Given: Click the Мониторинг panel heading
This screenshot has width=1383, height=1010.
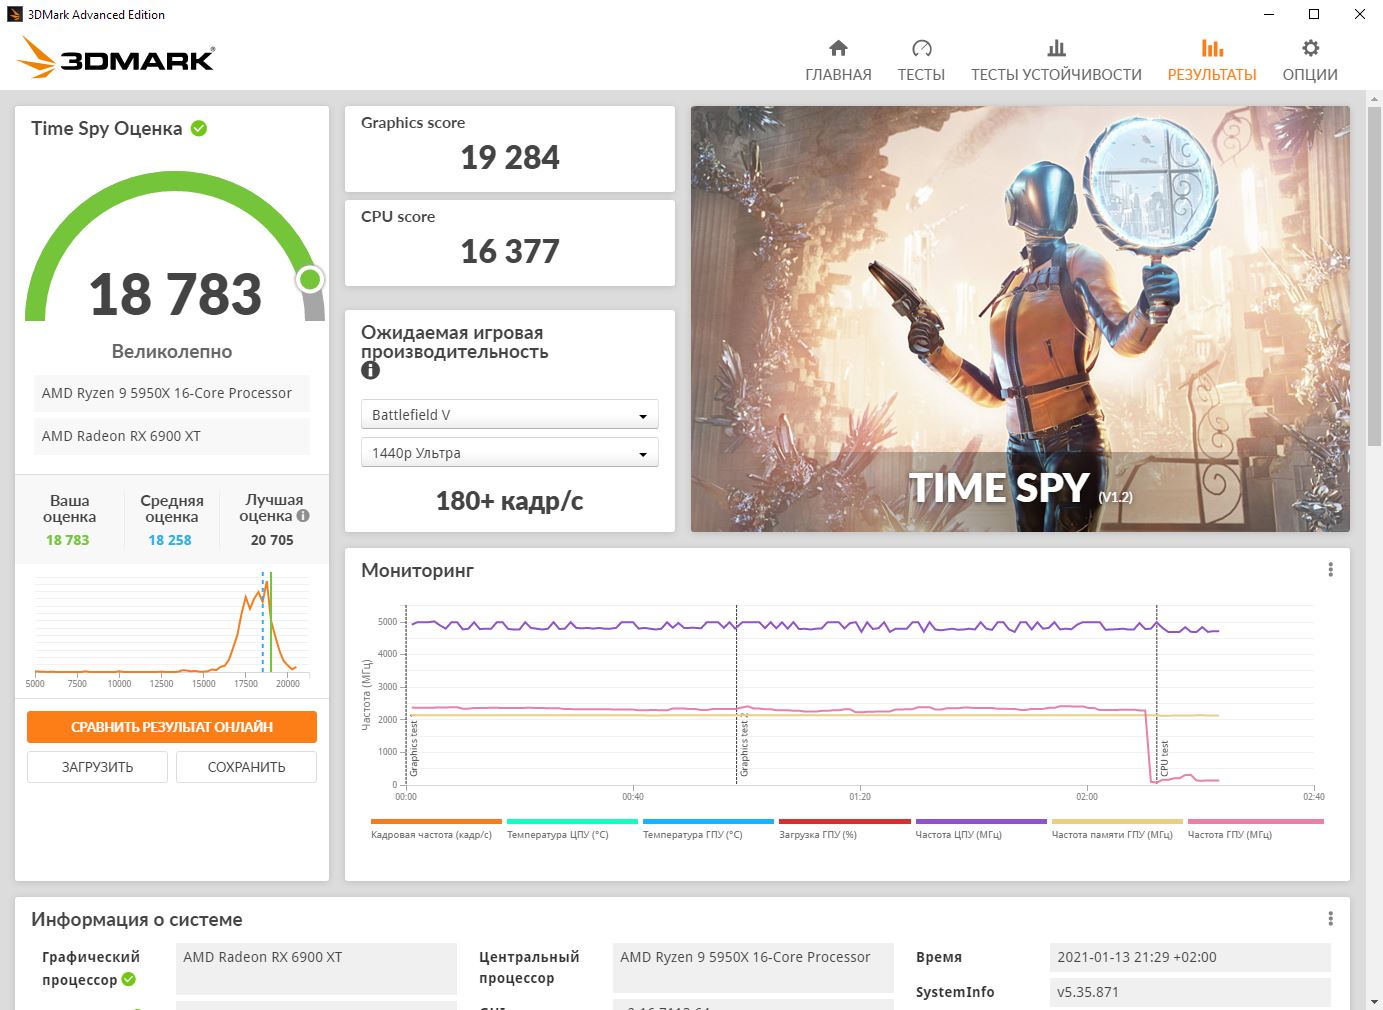Looking at the screenshot, I should (417, 570).
